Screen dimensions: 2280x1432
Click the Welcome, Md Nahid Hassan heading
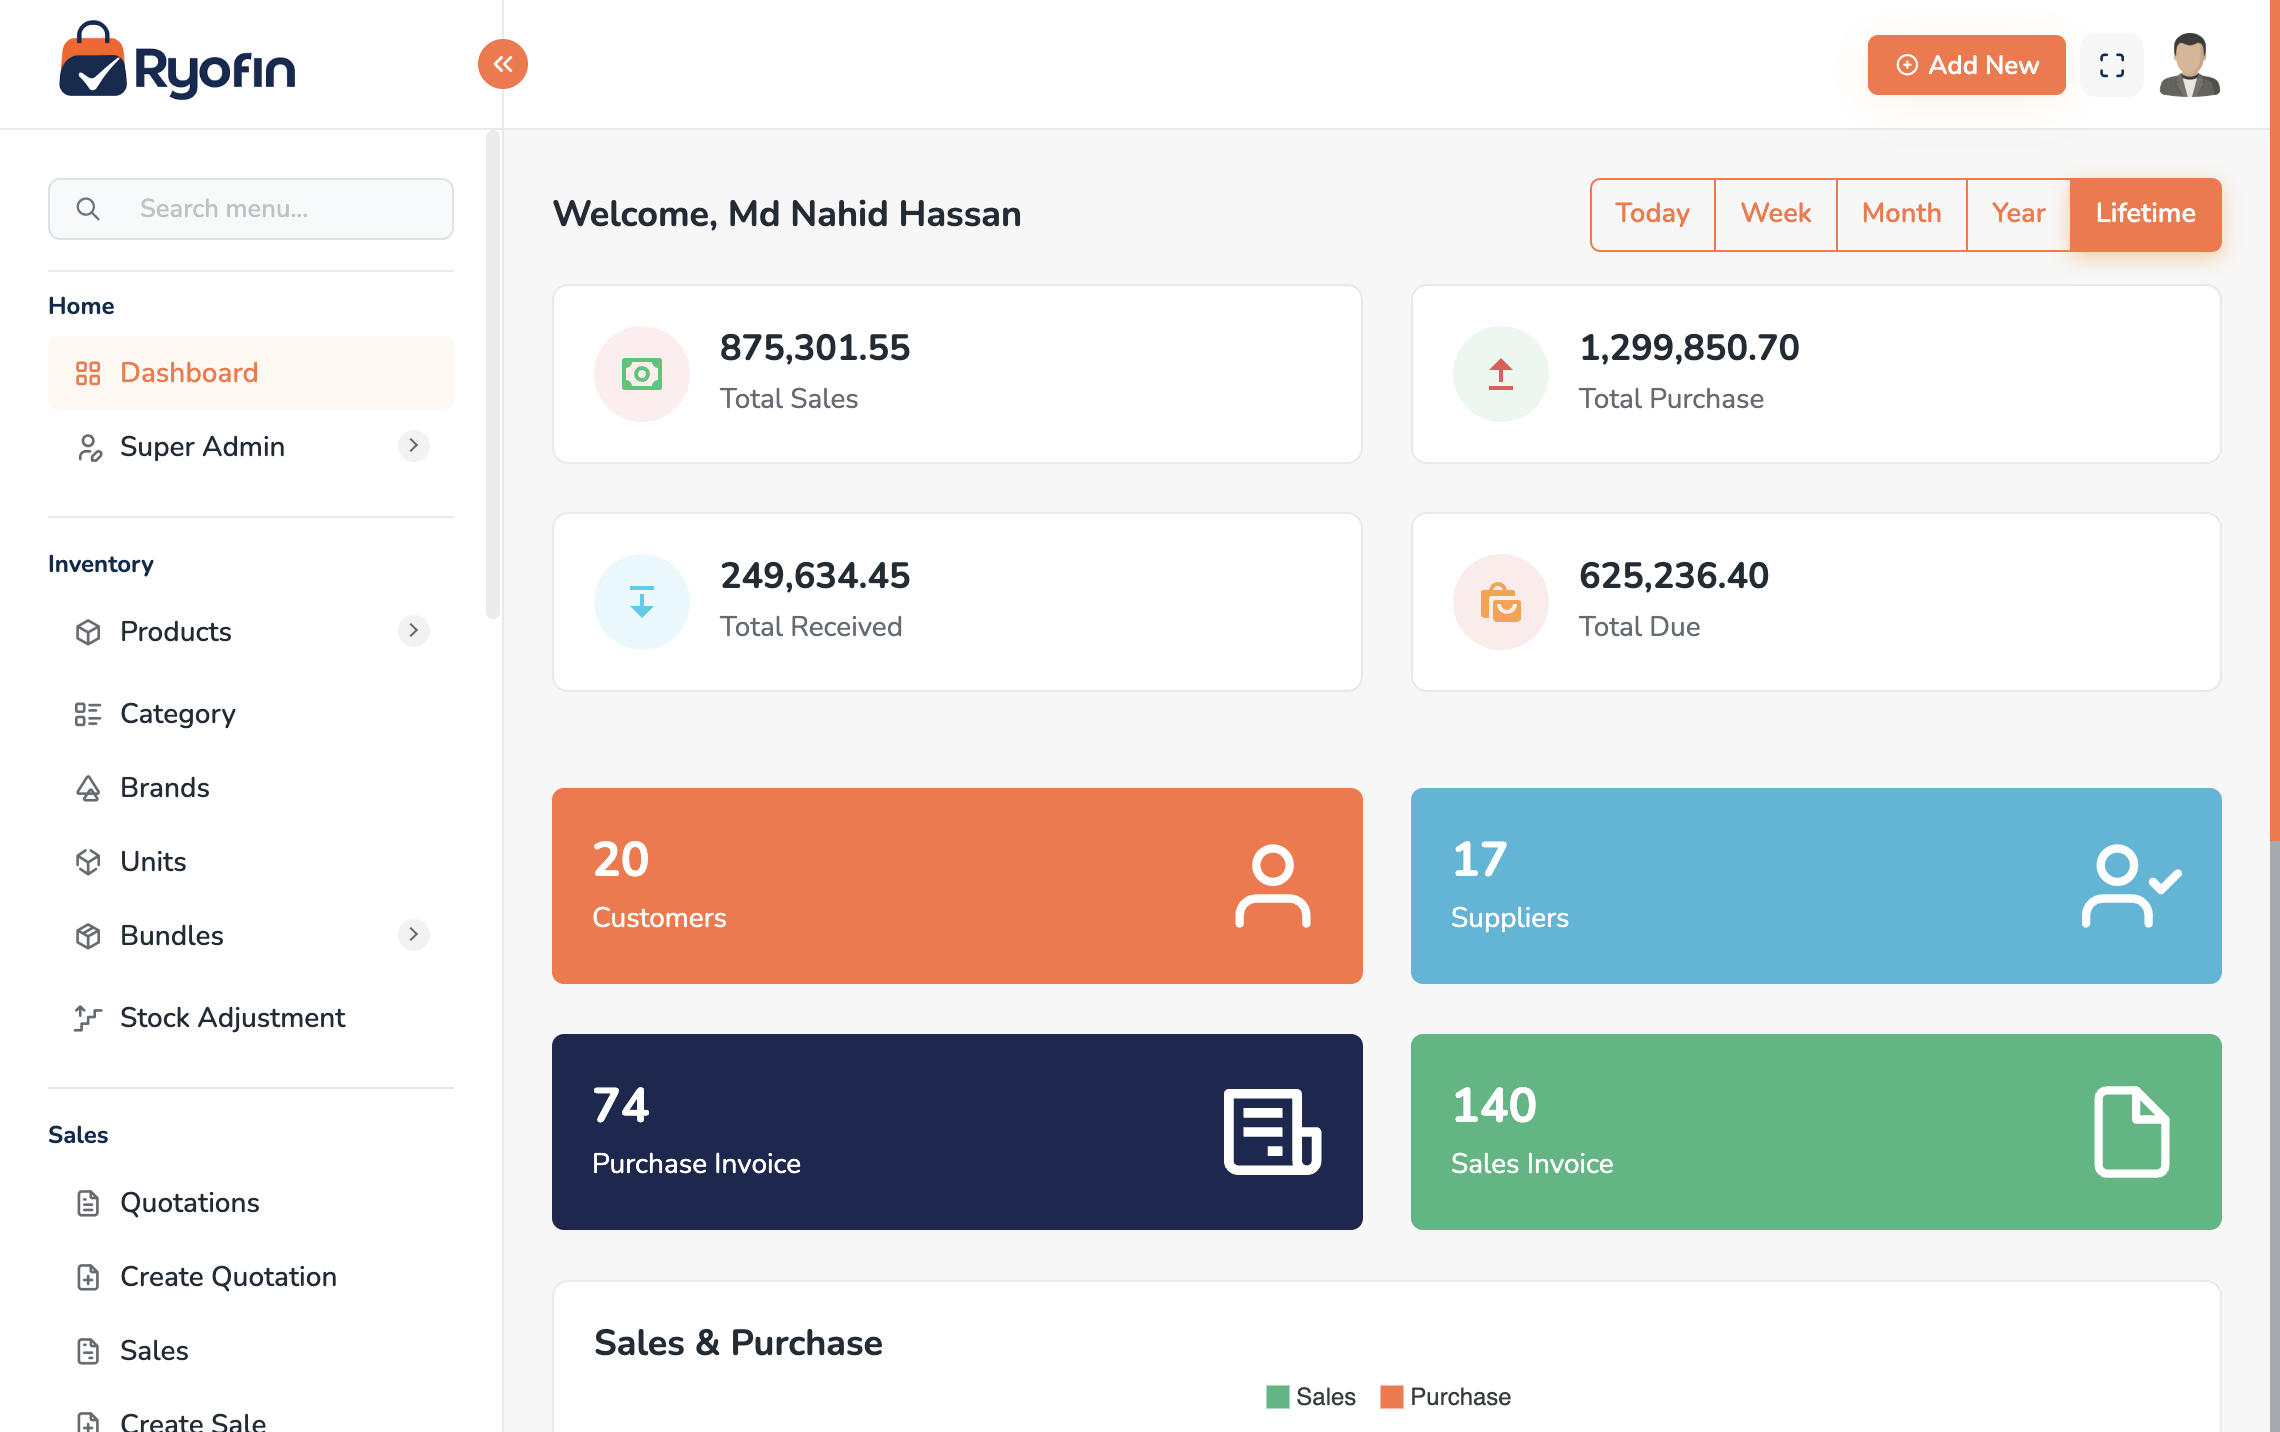click(x=787, y=214)
